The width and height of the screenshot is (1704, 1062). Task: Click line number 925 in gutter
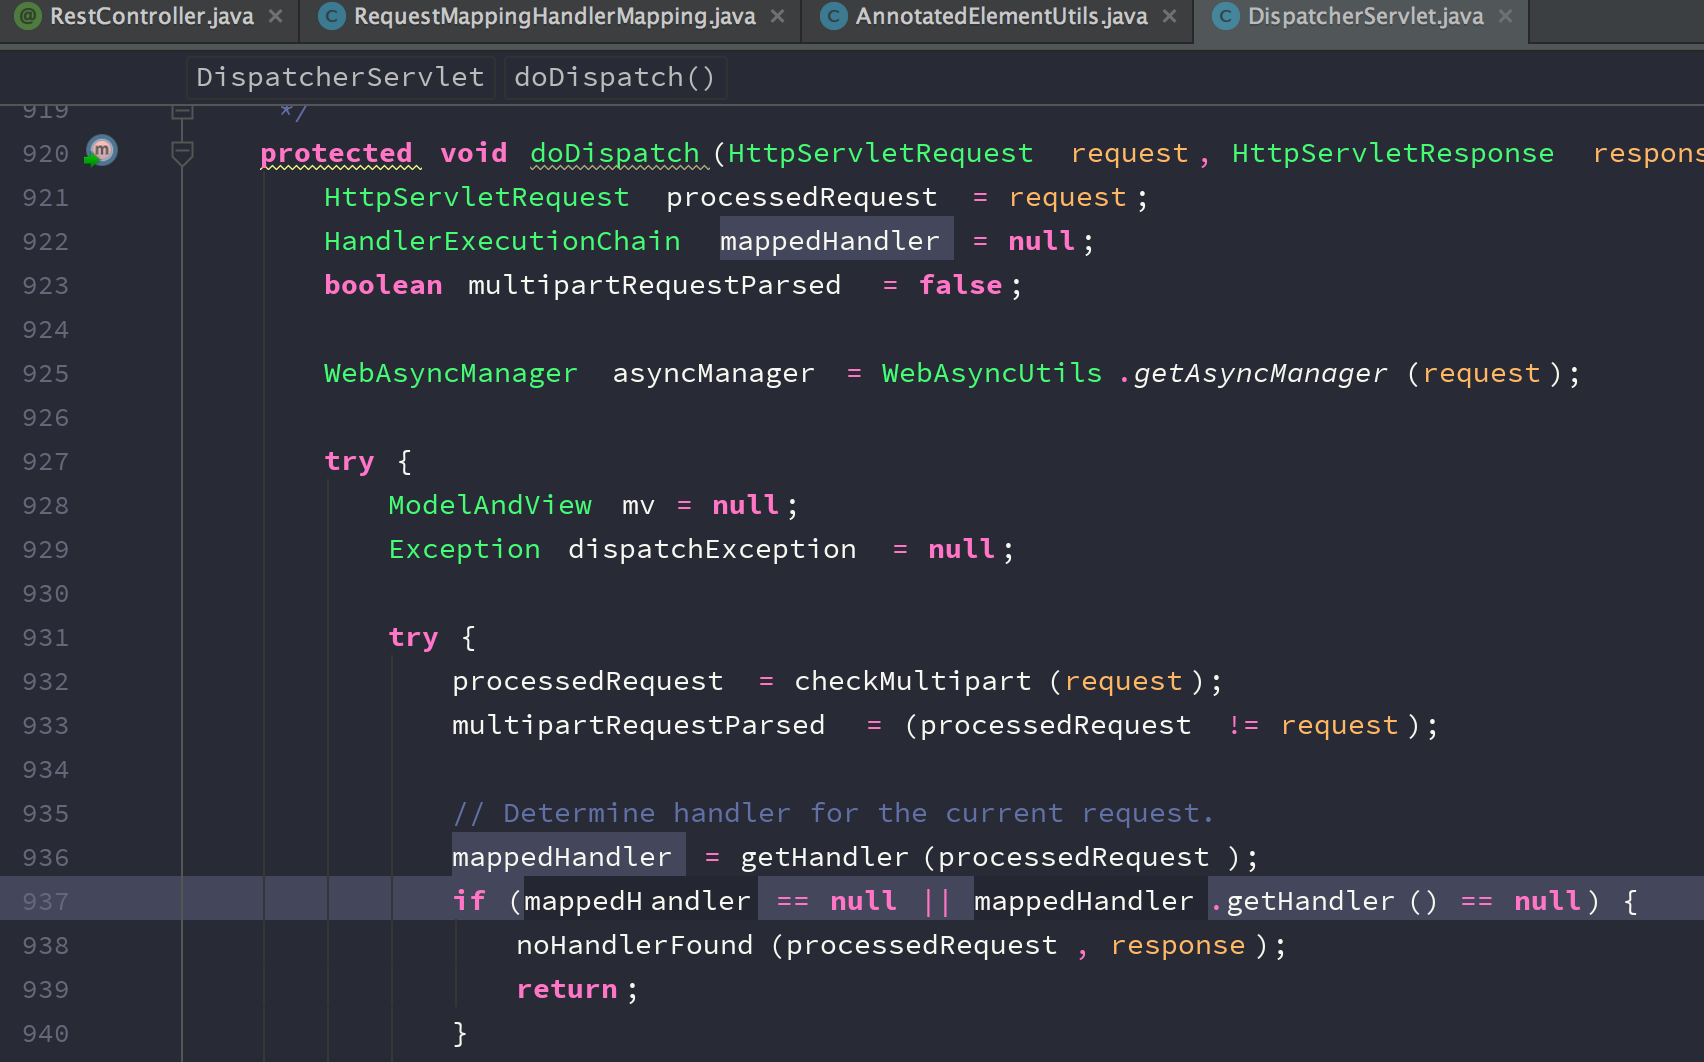coord(46,374)
